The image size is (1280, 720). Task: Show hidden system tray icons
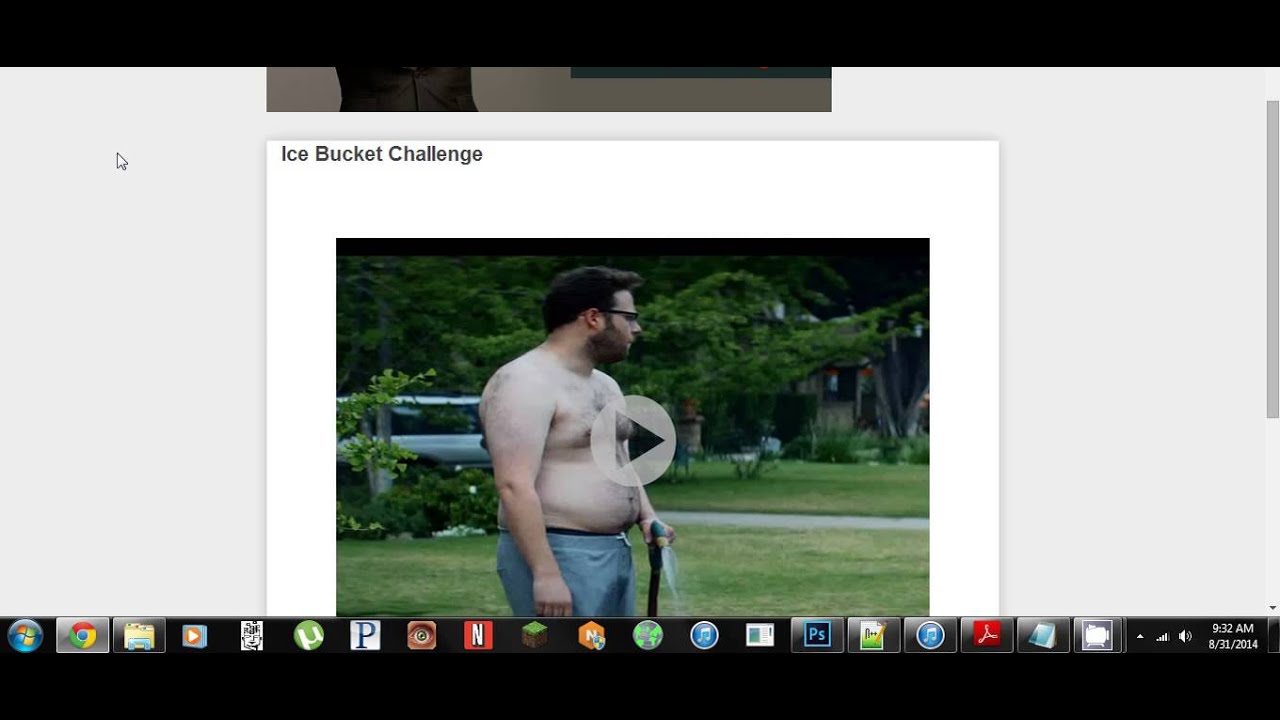click(x=1140, y=637)
